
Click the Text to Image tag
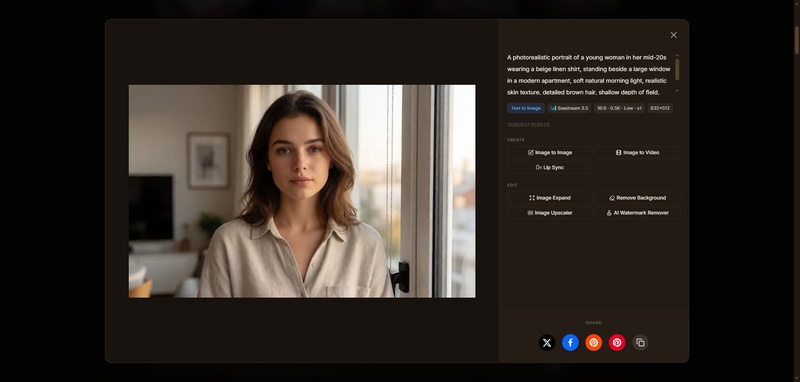pos(526,108)
